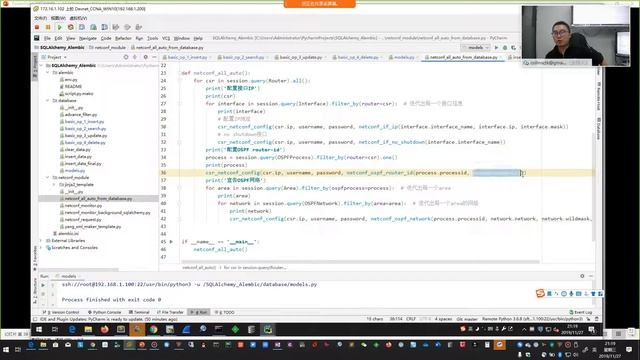The height and width of the screenshot is (360, 640).
Task: Open the command prompt in the remote taskbar
Action: [x=219, y=329]
